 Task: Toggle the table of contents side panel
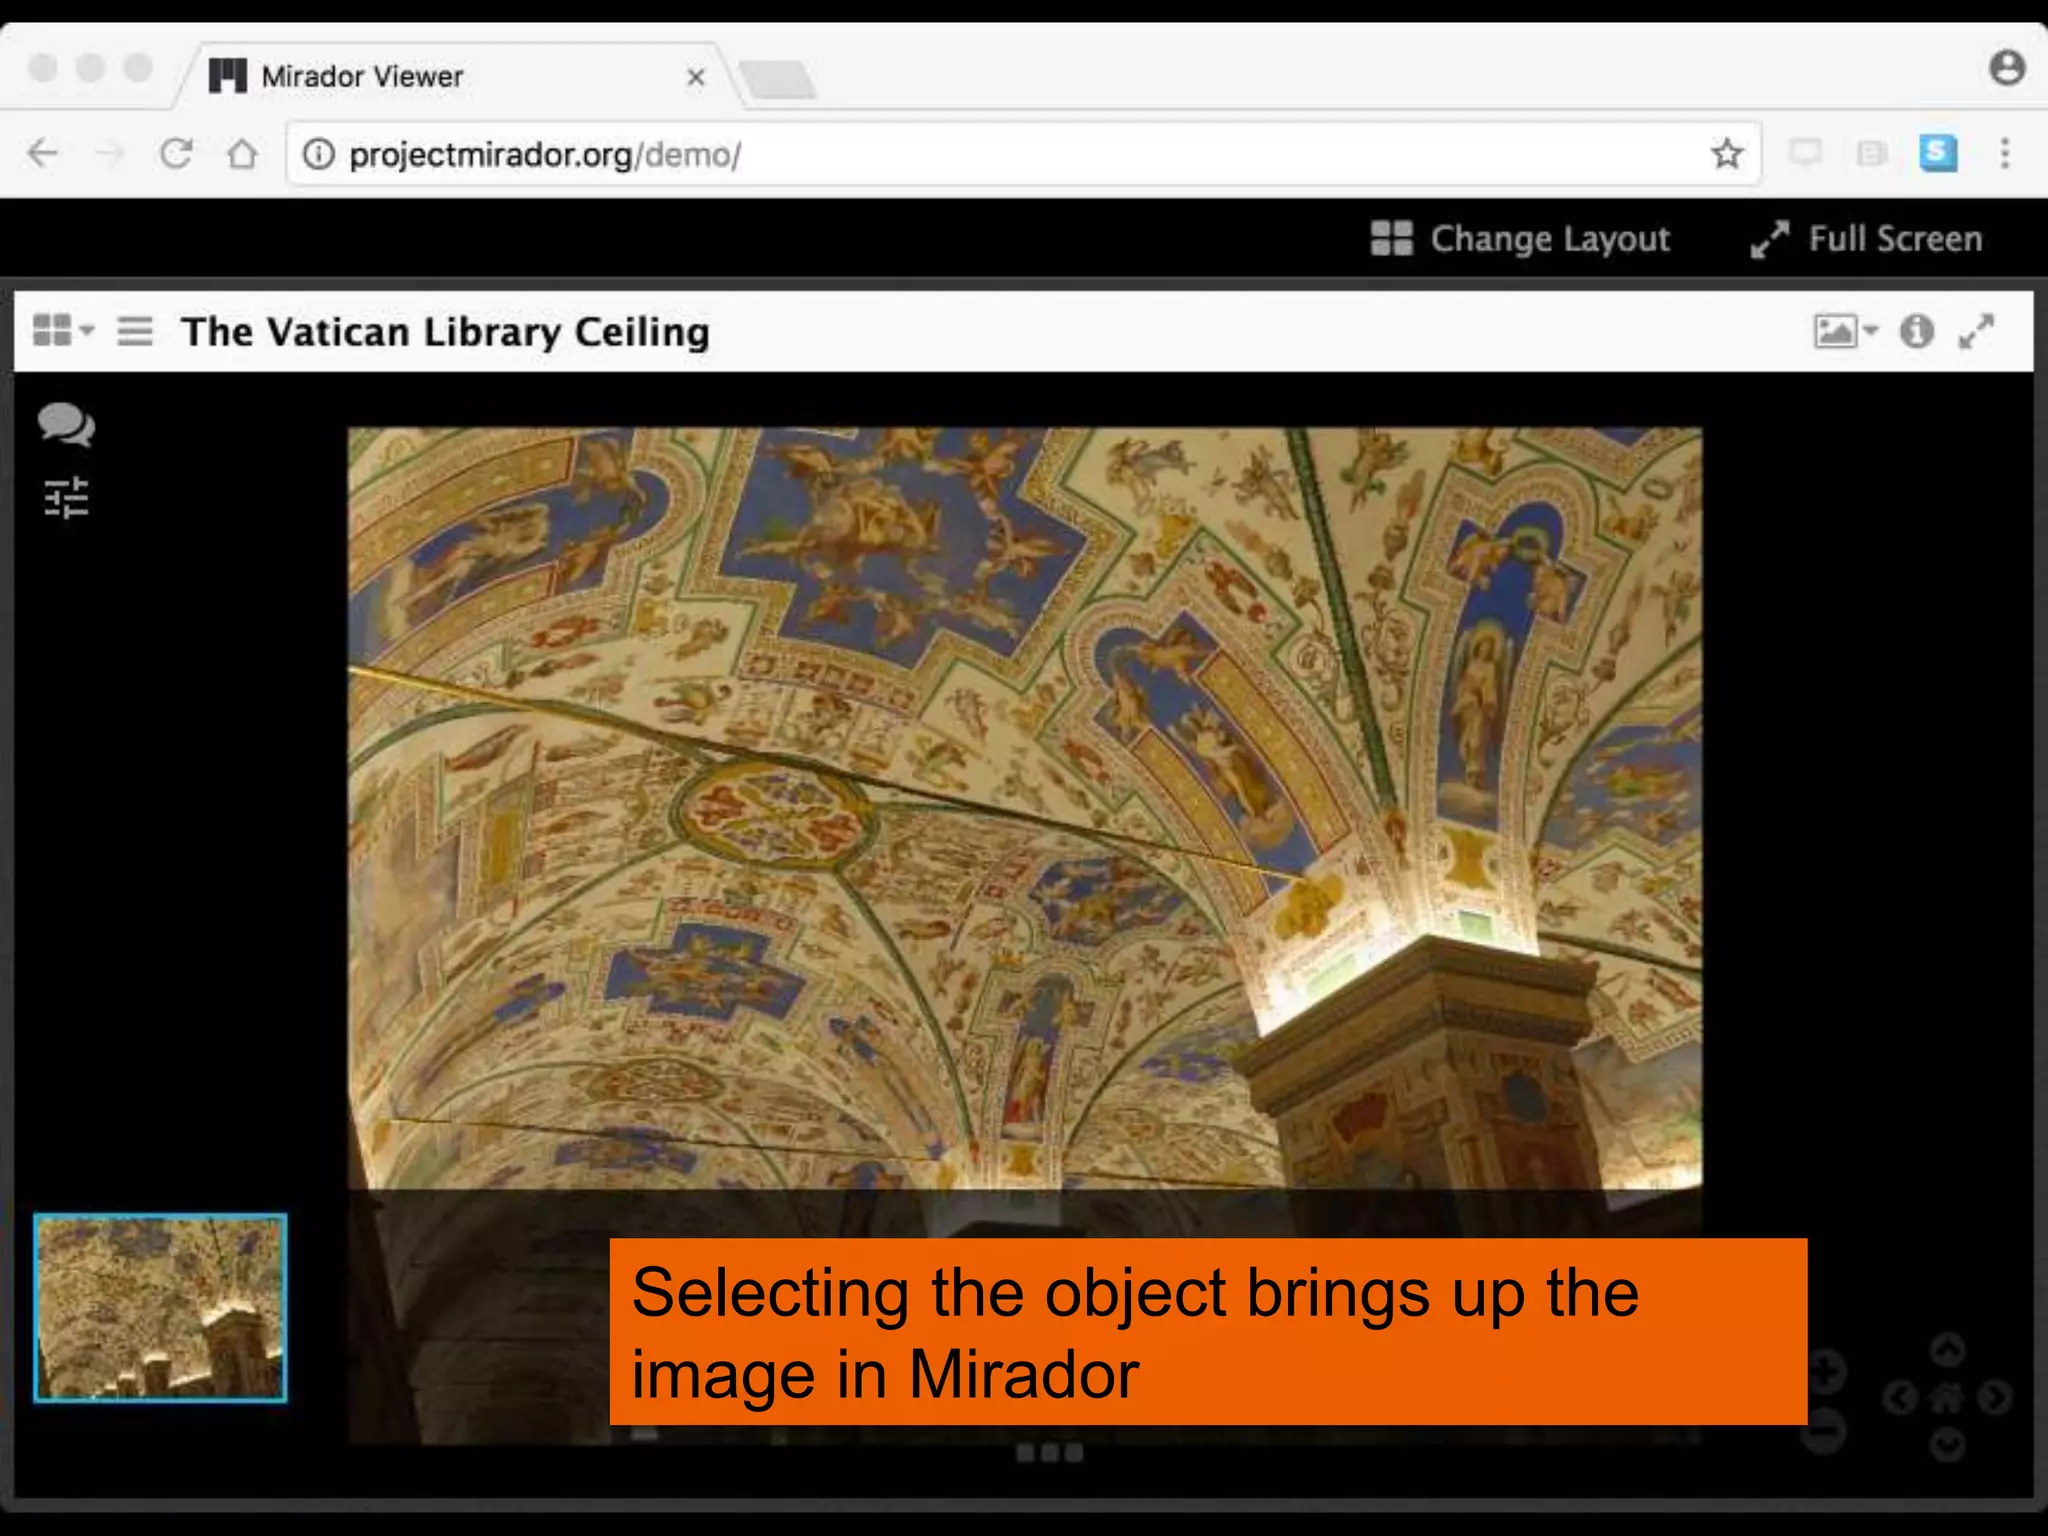[x=135, y=330]
